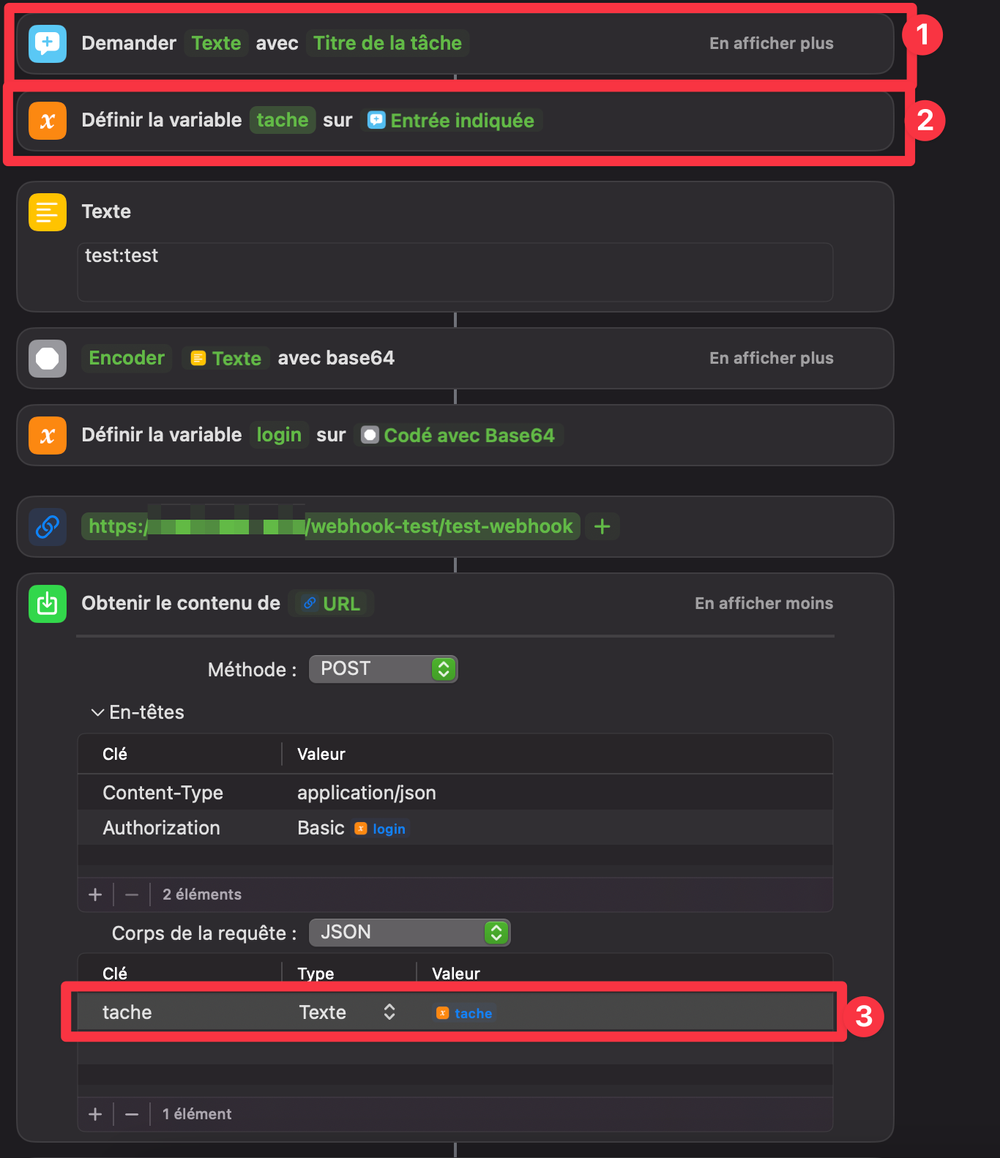Click En afficher plus on the Demander action

(771, 44)
